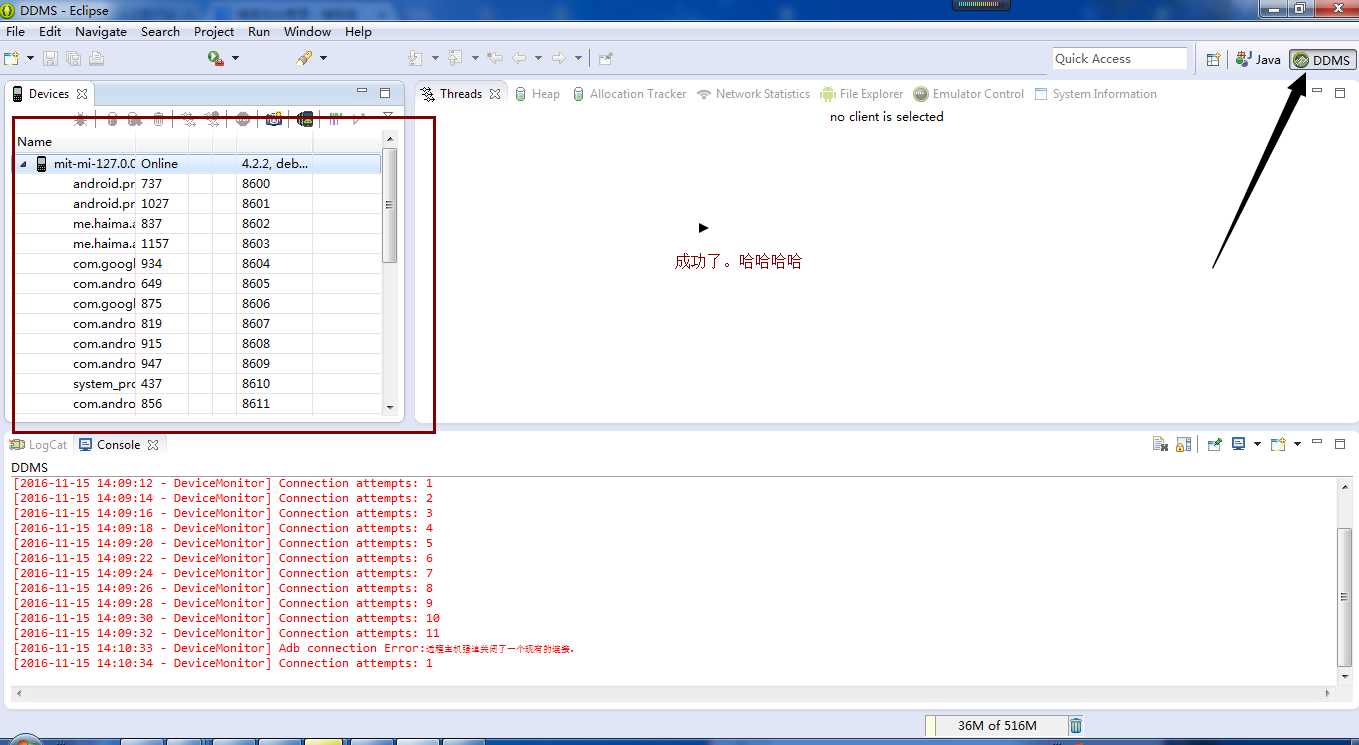1359x745 pixels.
Task: Open the System Information tab
Action: 1095,94
